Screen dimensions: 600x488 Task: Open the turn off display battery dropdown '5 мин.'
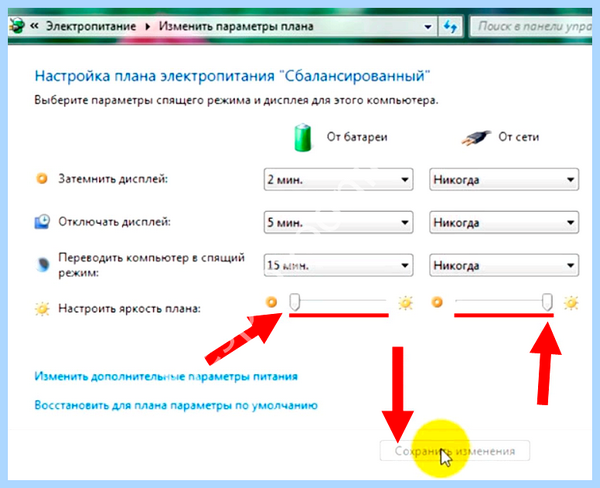pyautogui.click(x=338, y=222)
